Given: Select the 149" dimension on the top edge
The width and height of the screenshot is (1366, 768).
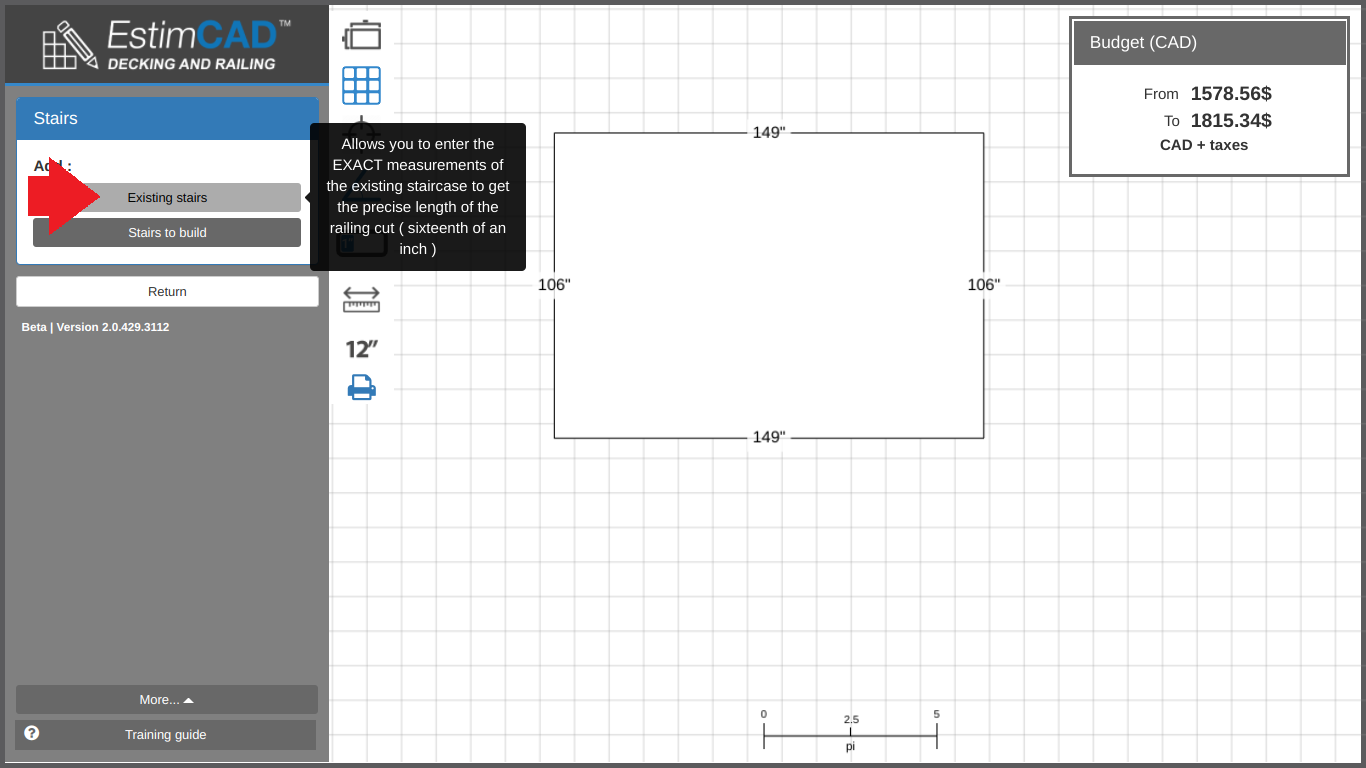Looking at the screenshot, I should click(x=769, y=133).
